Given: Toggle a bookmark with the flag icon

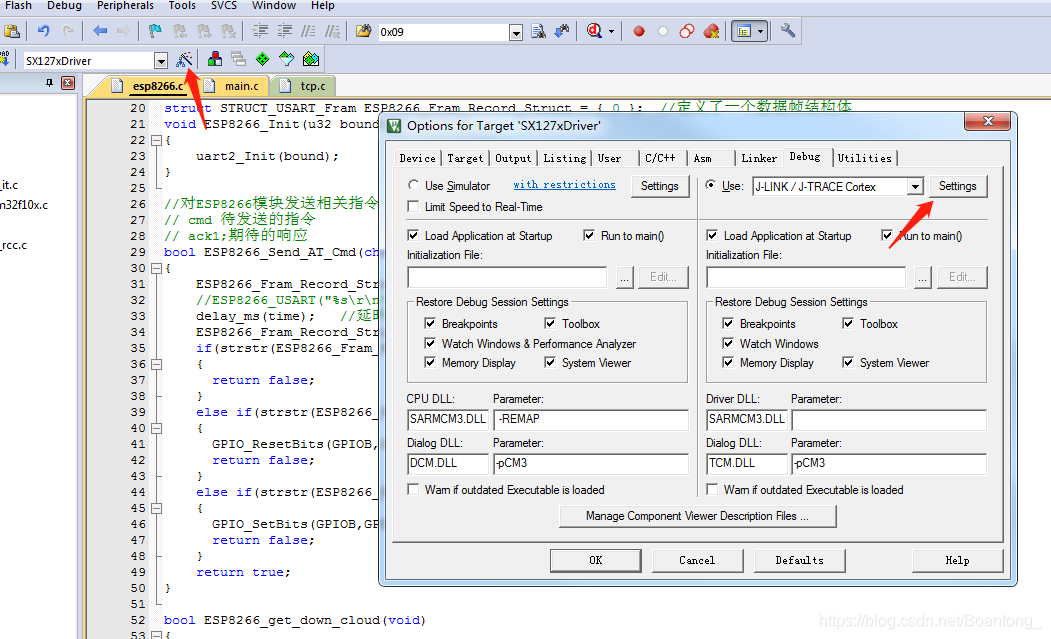Looking at the screenshot, I should 155,31.
